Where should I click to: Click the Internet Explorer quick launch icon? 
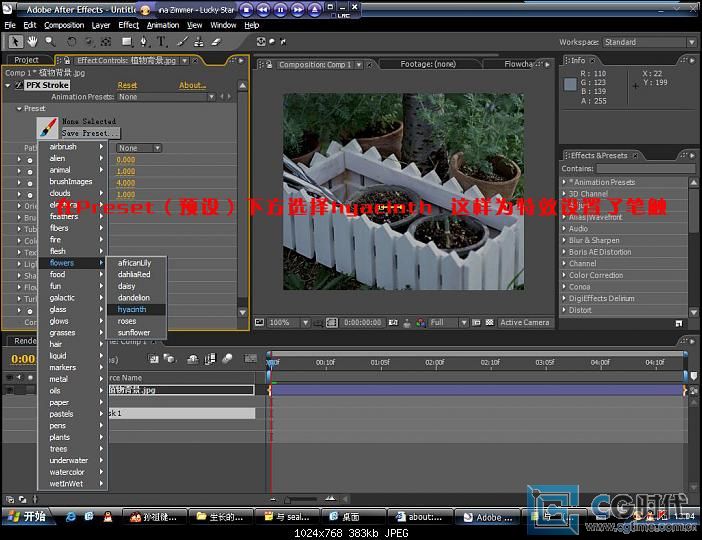pos(71,517)
